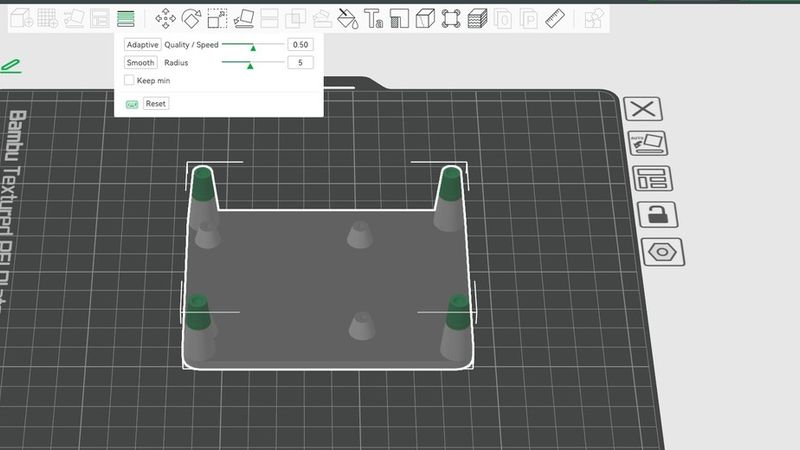Enable the Keep min checkbox
Image resolution: width=800 pixels, height=450 pixels.
point(129,80)
